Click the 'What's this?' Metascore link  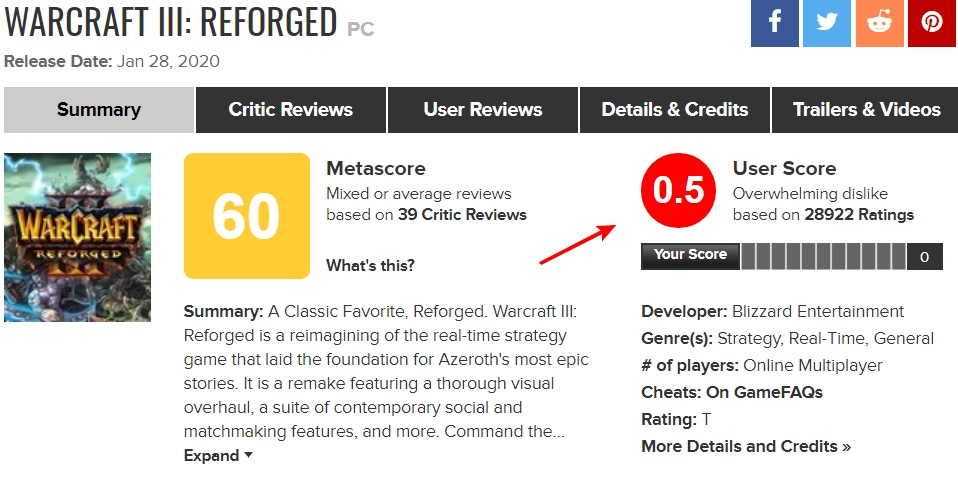click(370, 265)
